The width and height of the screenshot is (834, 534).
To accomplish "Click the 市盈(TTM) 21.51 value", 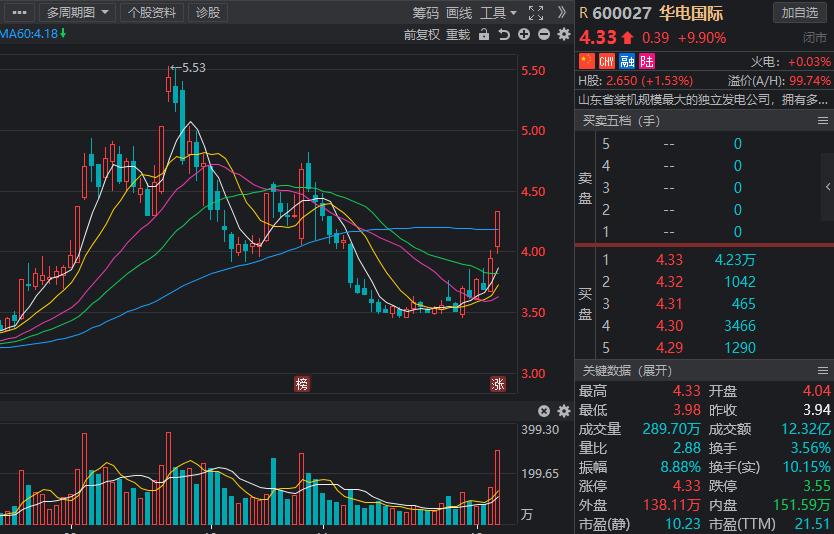I will click(812, 524).
